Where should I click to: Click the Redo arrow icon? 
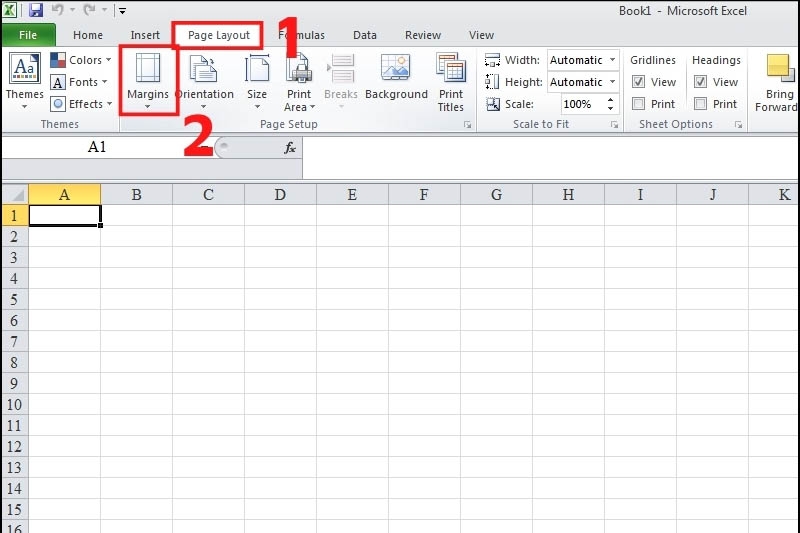89,10
